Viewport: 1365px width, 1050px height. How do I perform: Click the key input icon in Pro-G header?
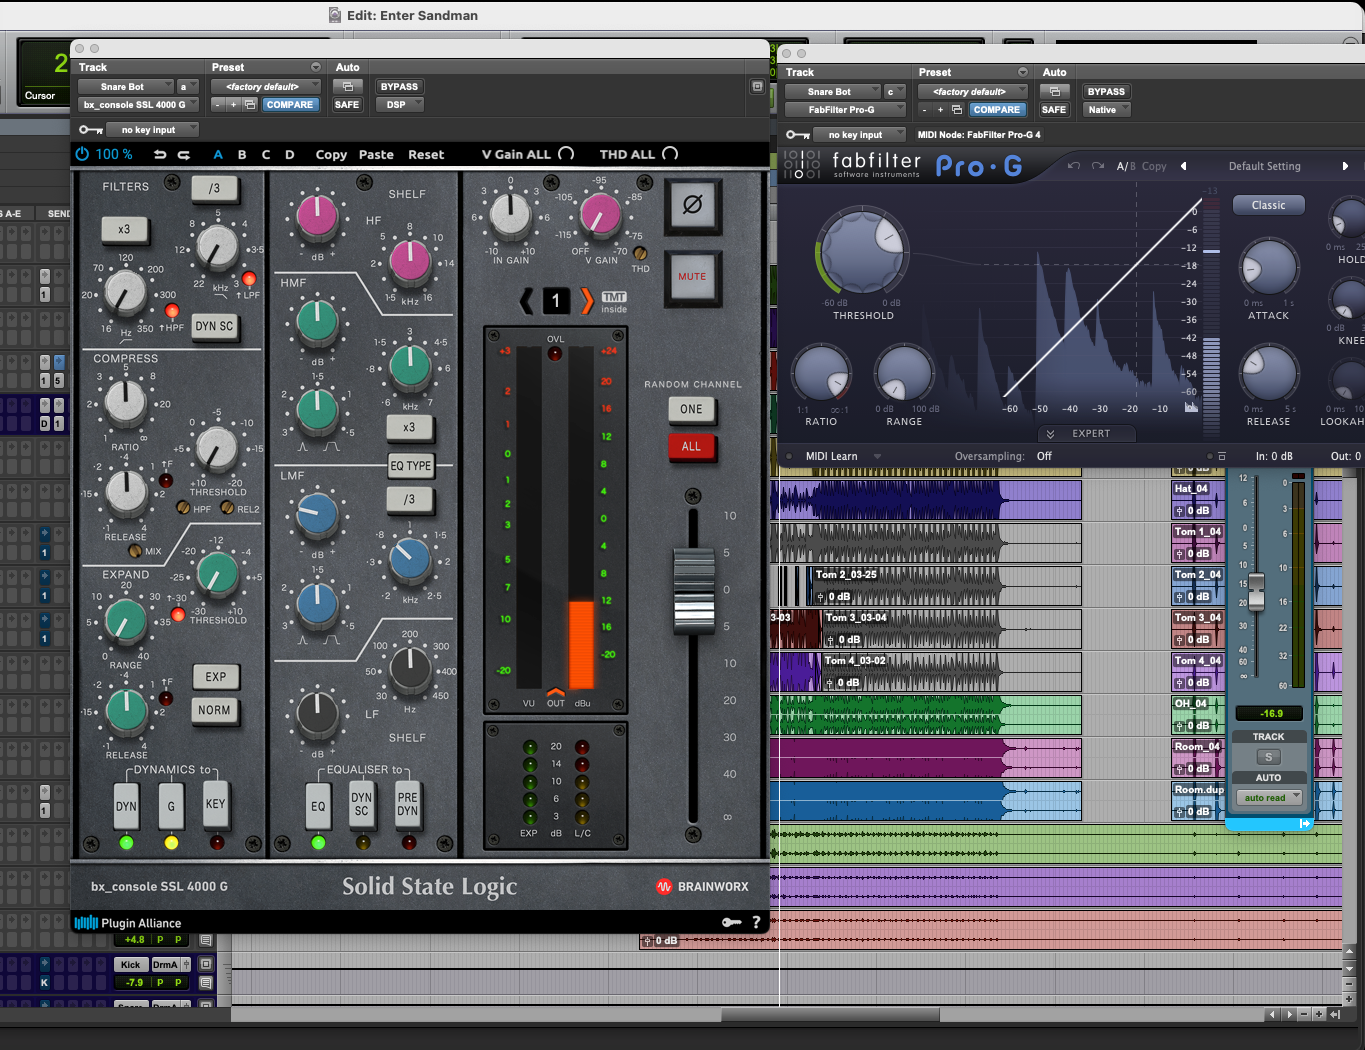click(797, 134)
